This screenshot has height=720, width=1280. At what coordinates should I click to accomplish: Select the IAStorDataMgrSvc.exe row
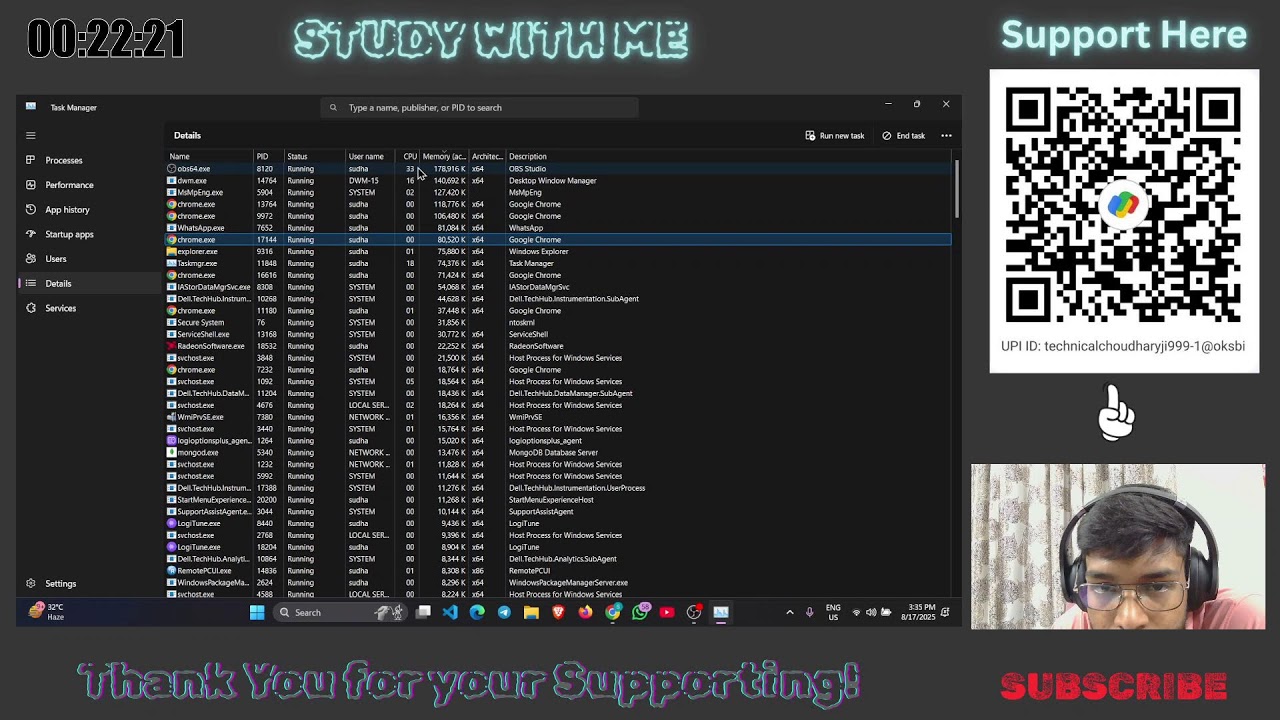[558, 287]
